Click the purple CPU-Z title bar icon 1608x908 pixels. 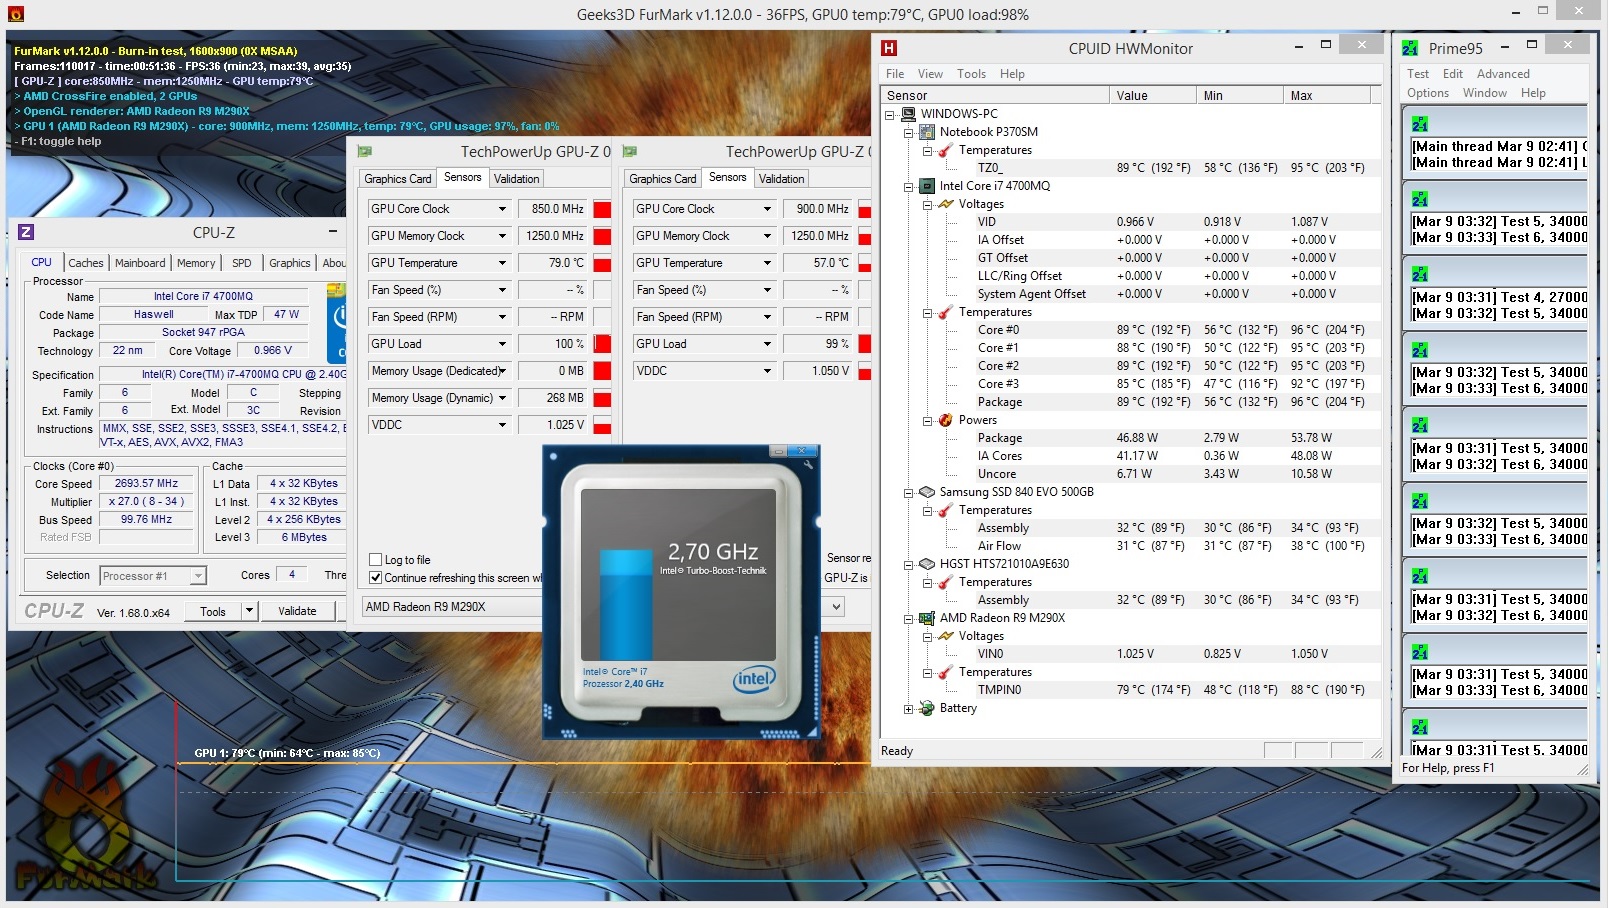tap(27, 232)
